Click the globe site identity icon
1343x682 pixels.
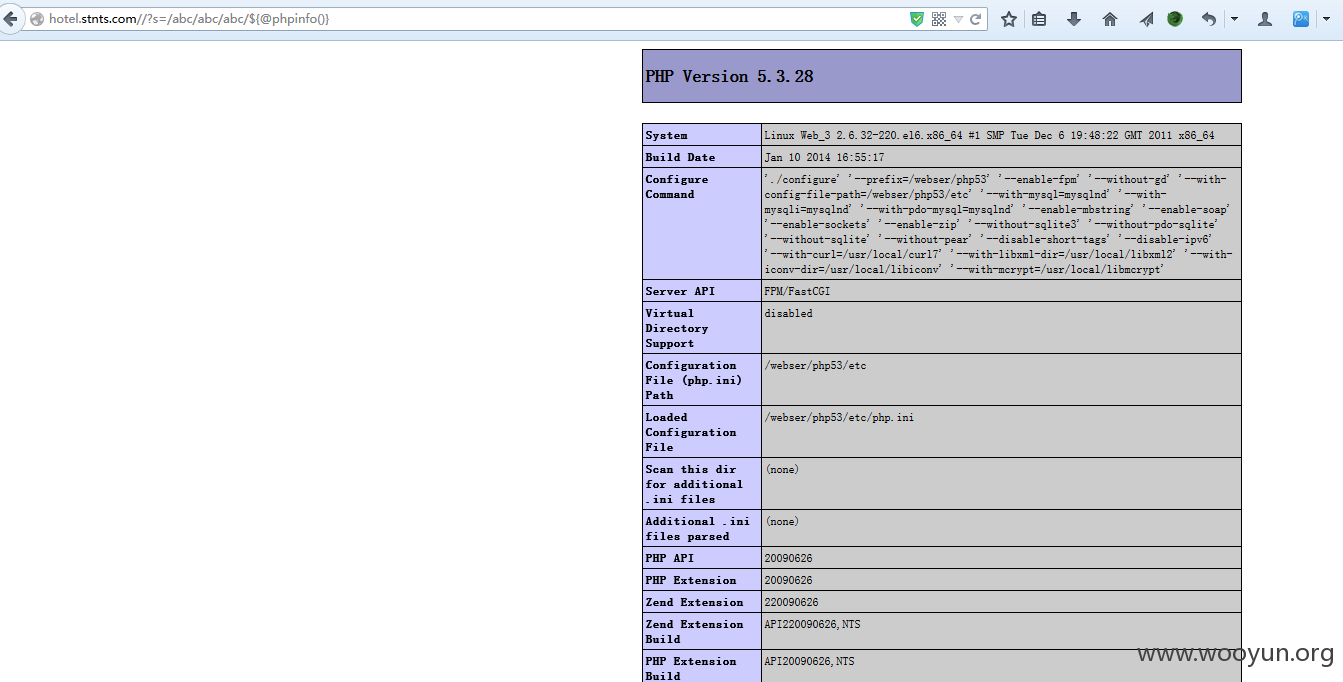click(37, 19)
